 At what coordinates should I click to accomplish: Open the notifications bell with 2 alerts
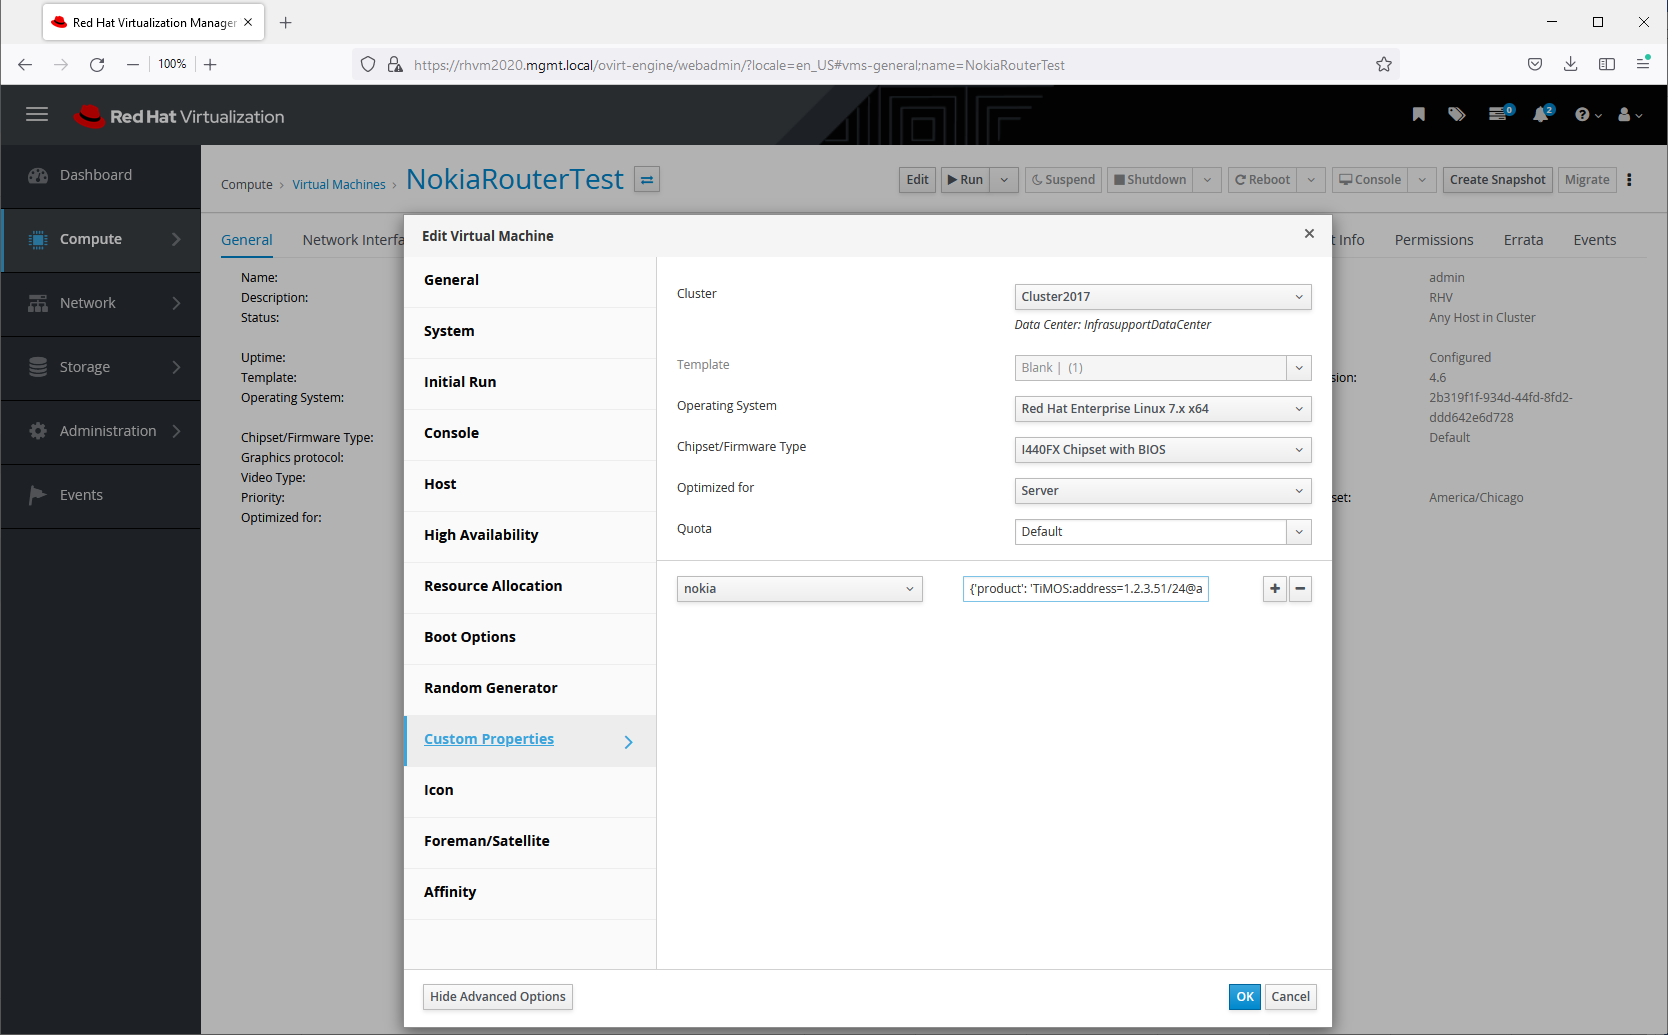(1540, 114)
